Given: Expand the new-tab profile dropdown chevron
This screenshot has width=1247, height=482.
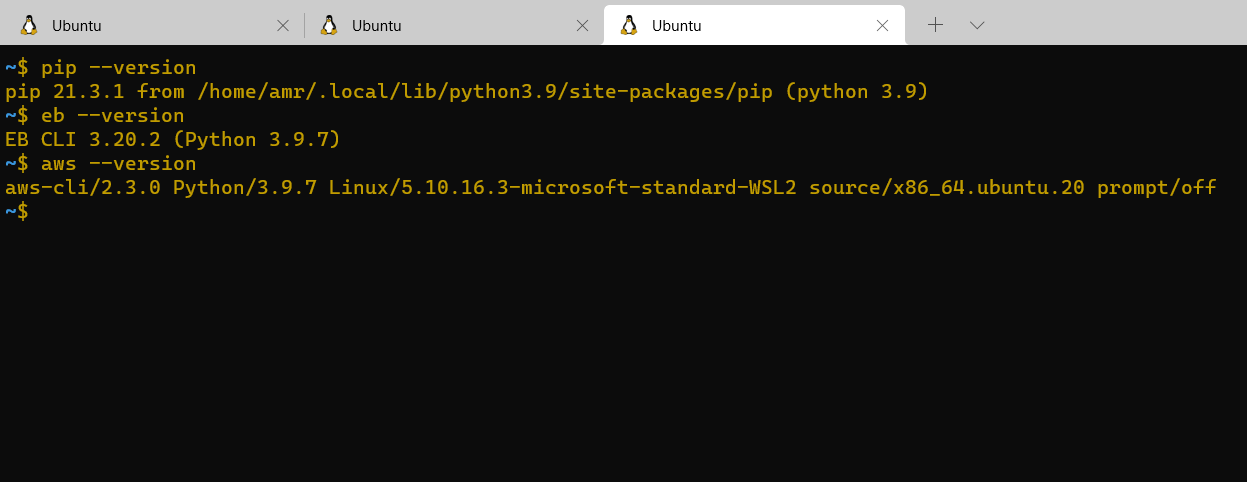Looking at the screenshot, I should pos(978,25).
